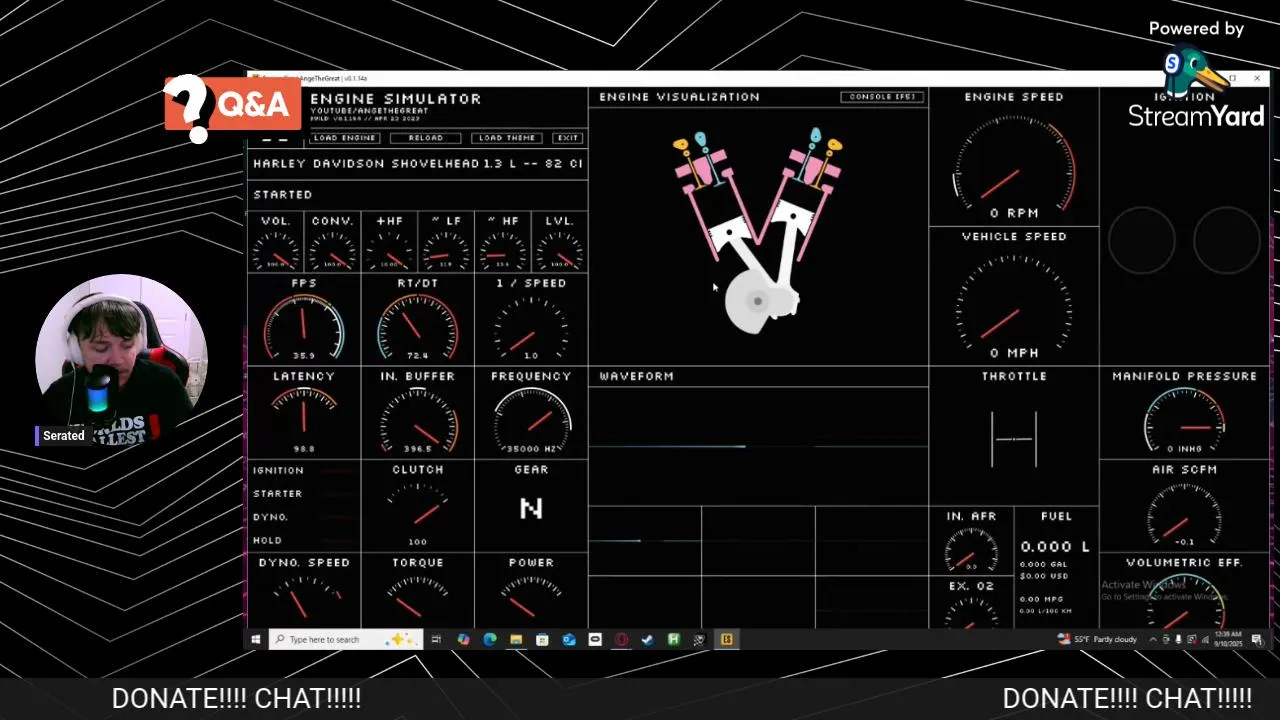1280x720 pixels.
Task: Open the colorful Copilot taskbar icon
Action: (x=463, y=640)
